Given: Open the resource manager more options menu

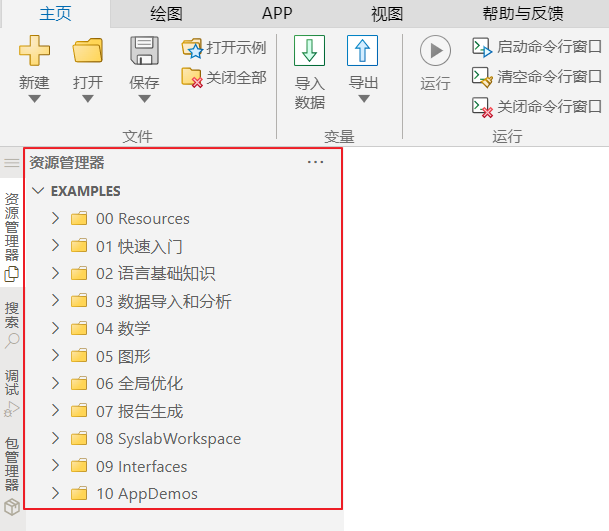Looking at the screenshot, I should pyautogui.click(x=316, y=162).
